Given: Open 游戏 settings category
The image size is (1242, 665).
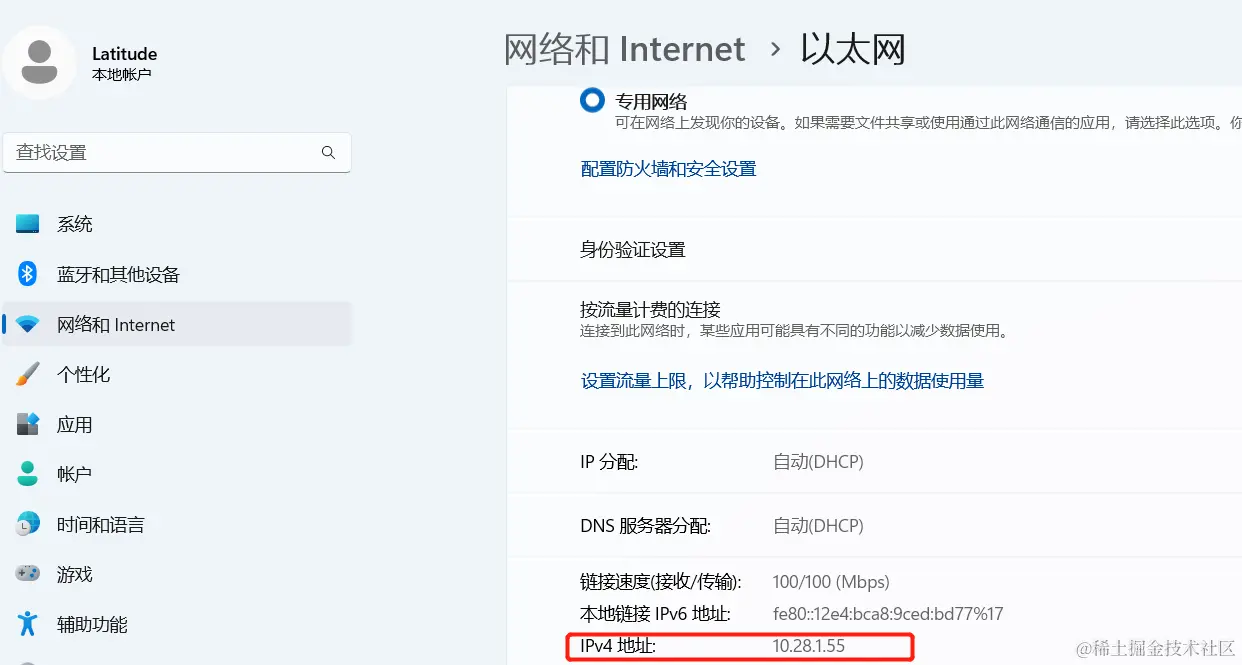Looking at the screenshot, I should point(177,574).
